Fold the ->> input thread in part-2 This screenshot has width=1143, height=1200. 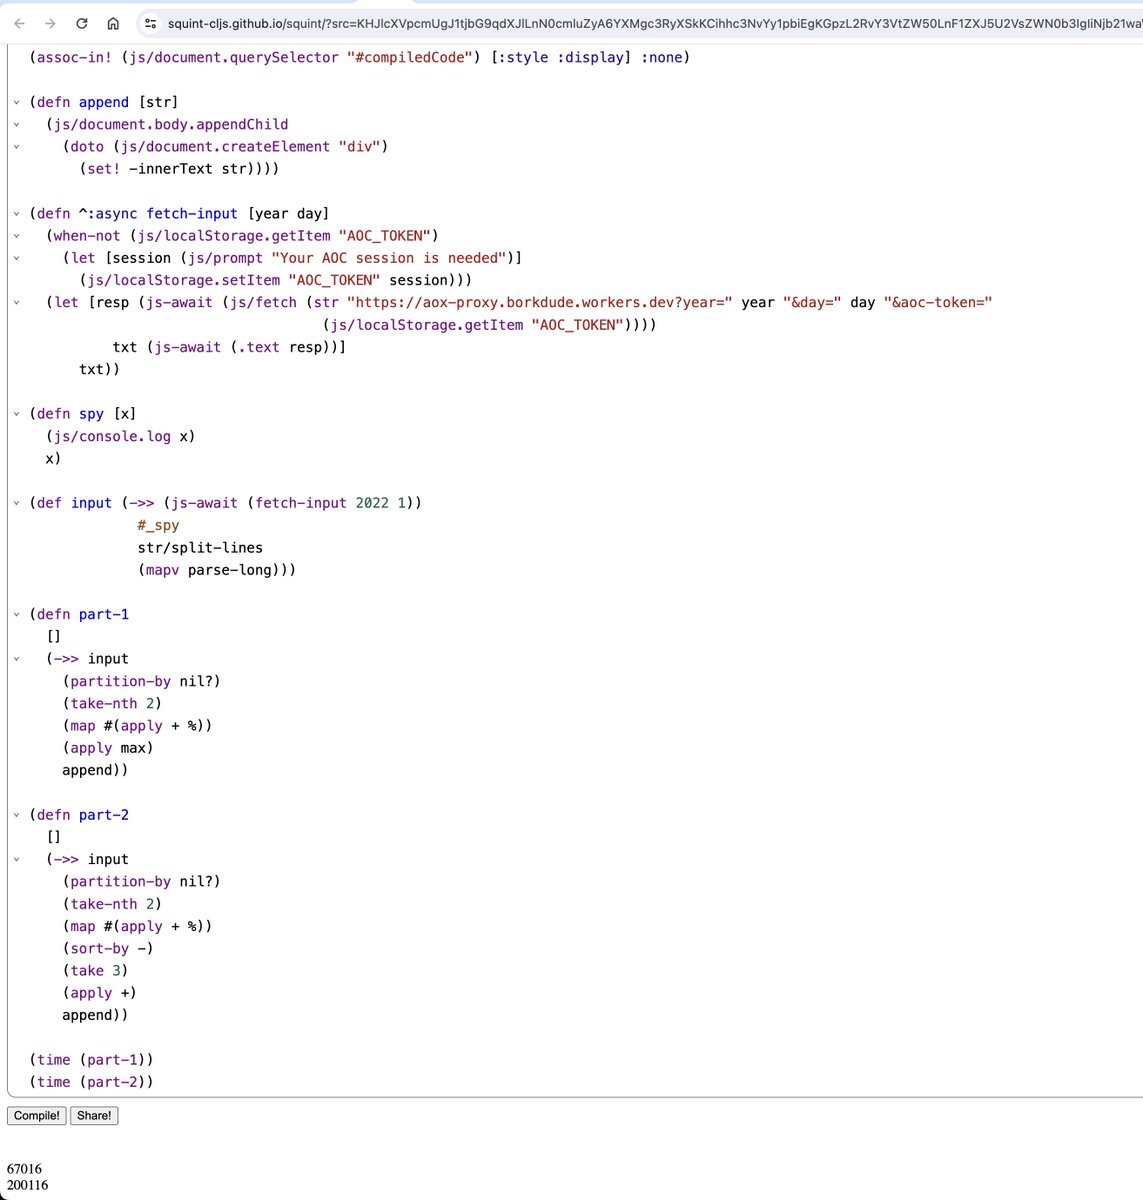(17, 859)
